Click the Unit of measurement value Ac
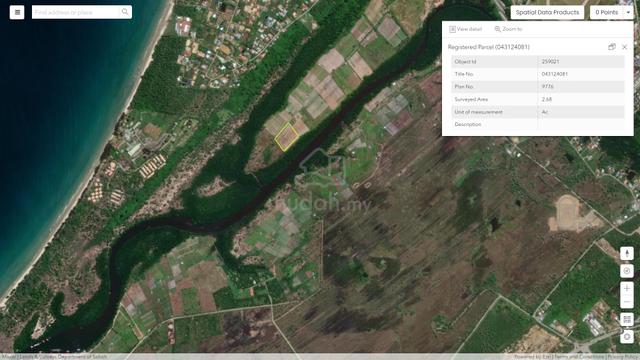 pos(544,112)
